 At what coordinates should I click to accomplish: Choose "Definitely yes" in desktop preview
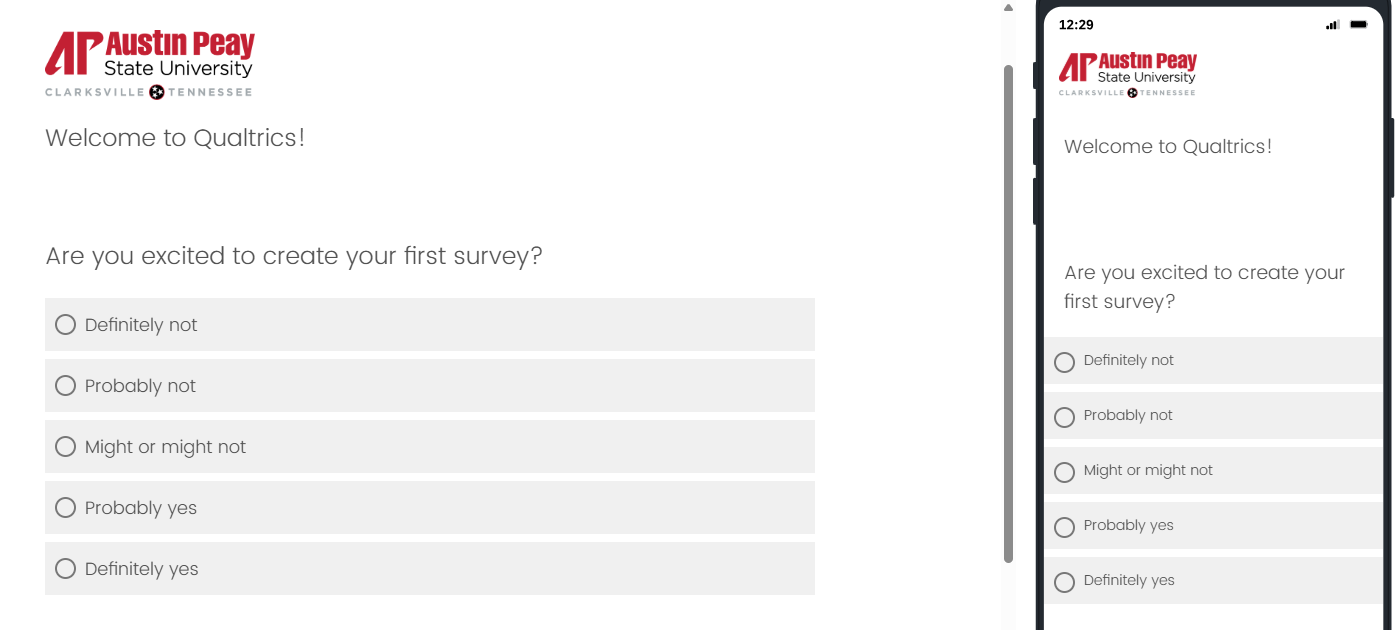point(66,569)
